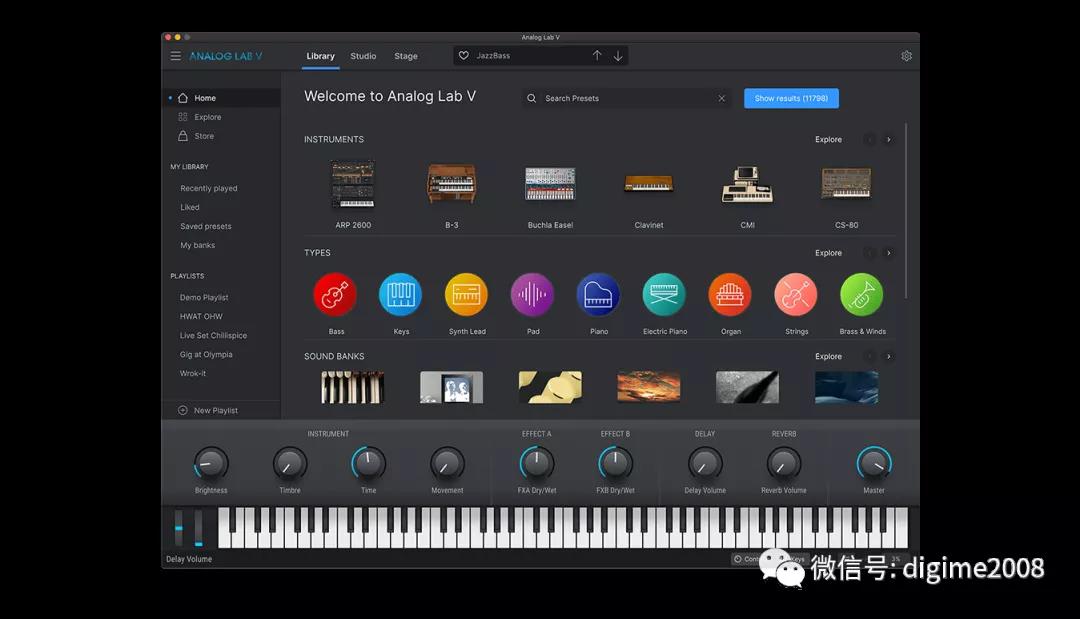Select the Clavinet instrument
The height and width of the screenshot is (619, 1080).
coord(648,184)
